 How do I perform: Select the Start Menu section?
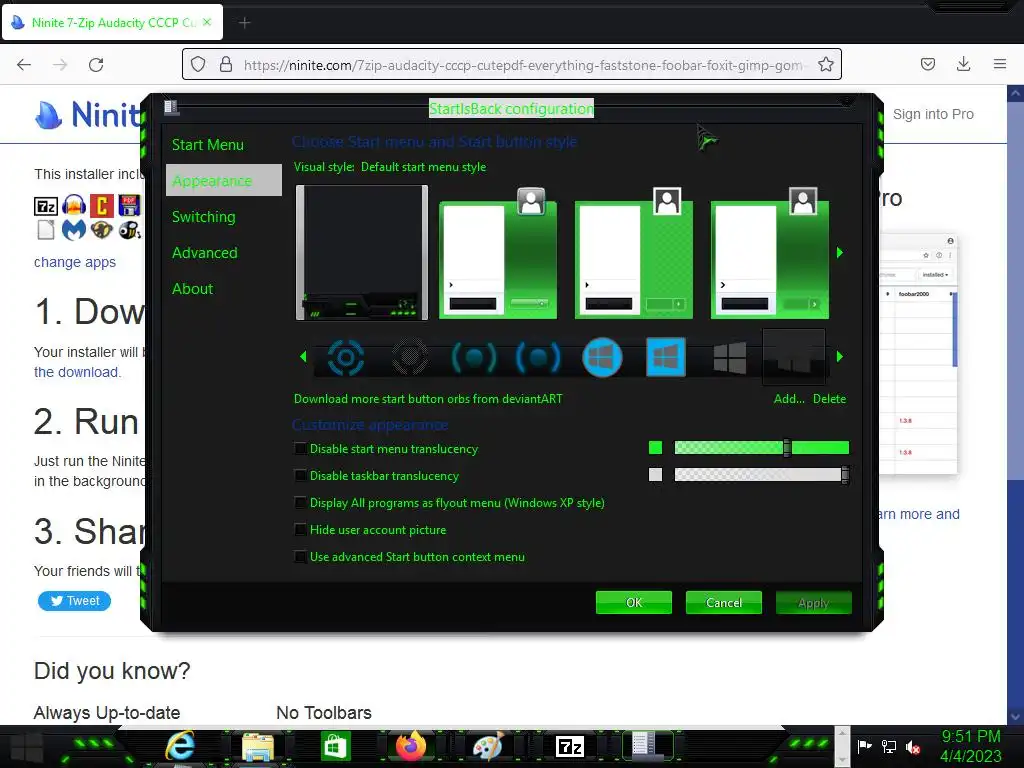[208, 145]
